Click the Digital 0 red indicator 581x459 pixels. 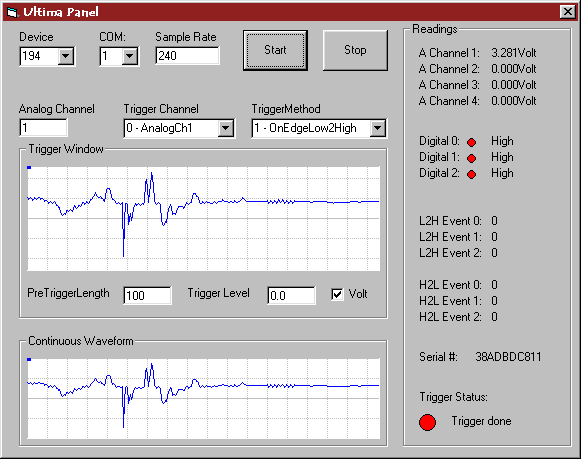tap(471, 142)
